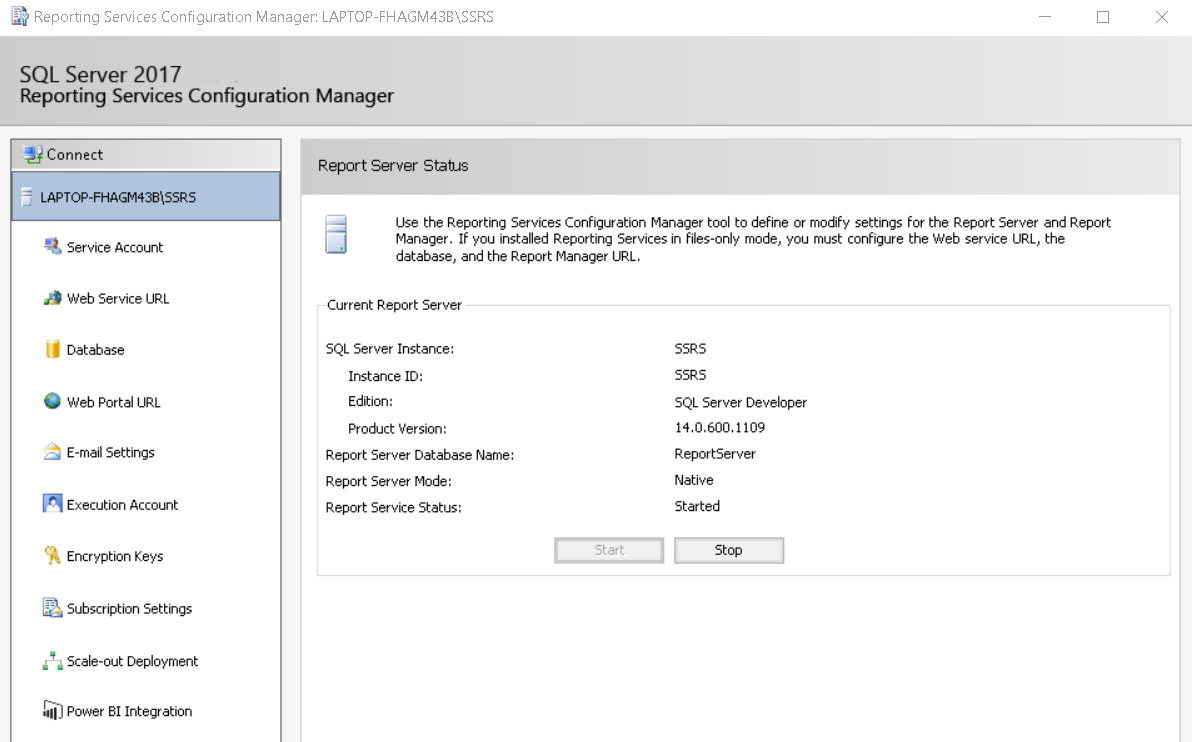Click the app icon in the title bar
The image size is (1192, 742).
[x=20, y=16]
